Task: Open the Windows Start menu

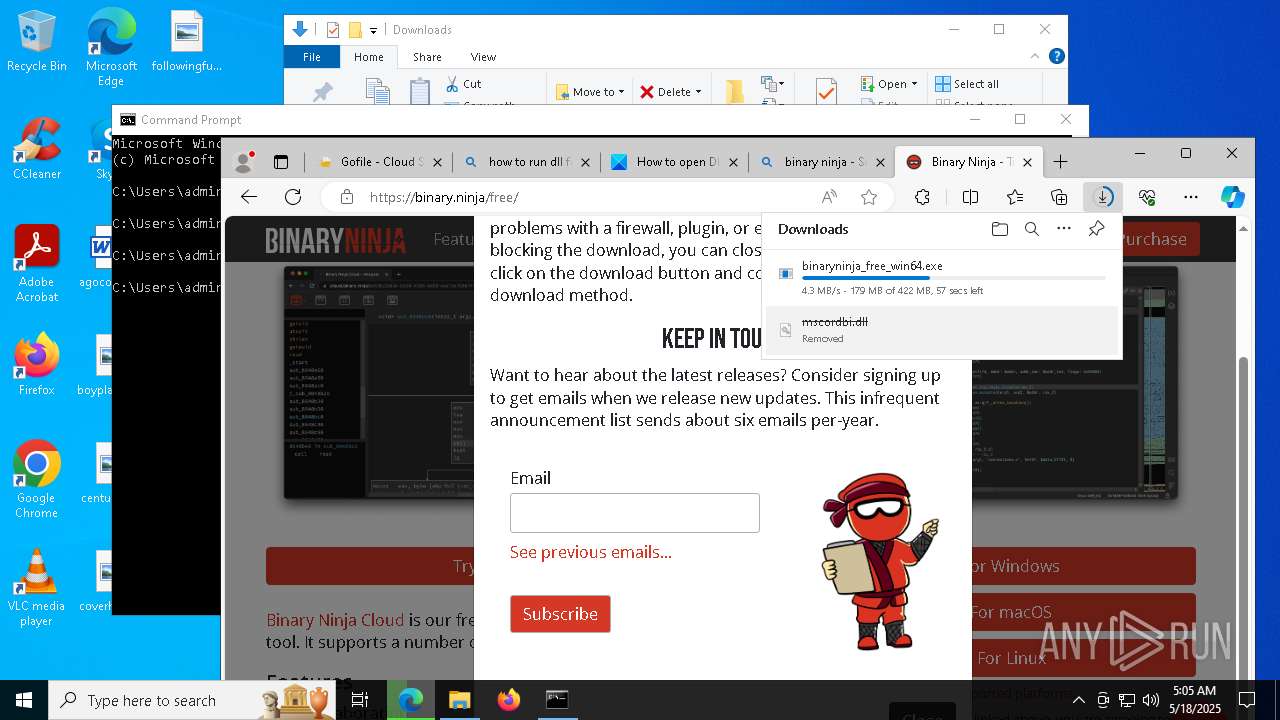Action: [24, 700]
